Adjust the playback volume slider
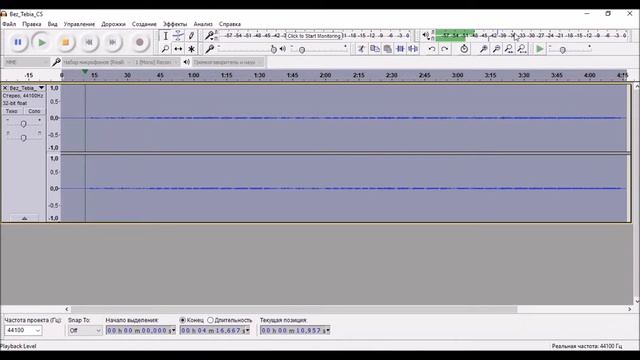 point(302,50)
